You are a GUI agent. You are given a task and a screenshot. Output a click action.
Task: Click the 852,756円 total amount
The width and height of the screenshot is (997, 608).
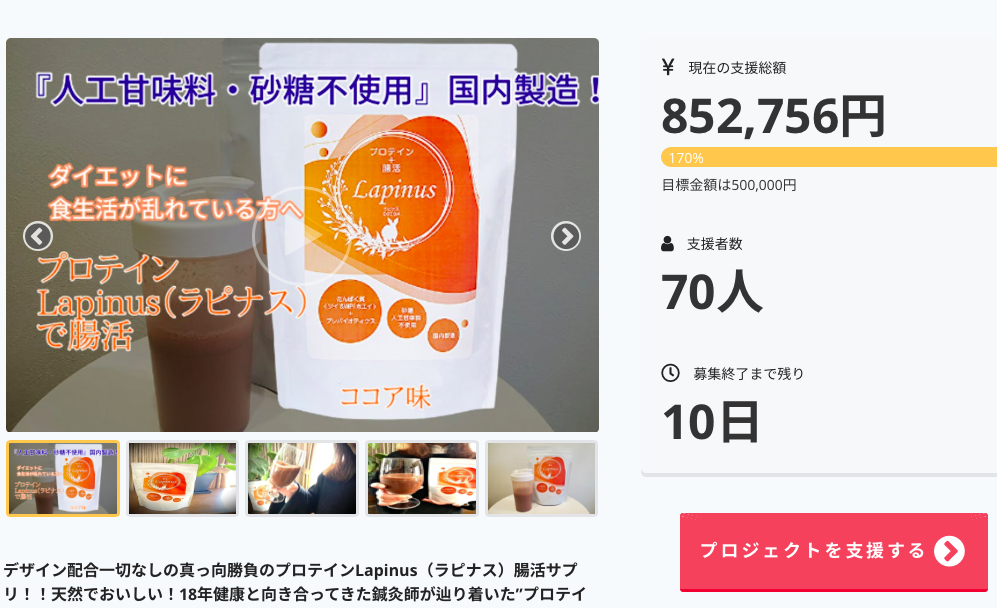click(773, 116)
